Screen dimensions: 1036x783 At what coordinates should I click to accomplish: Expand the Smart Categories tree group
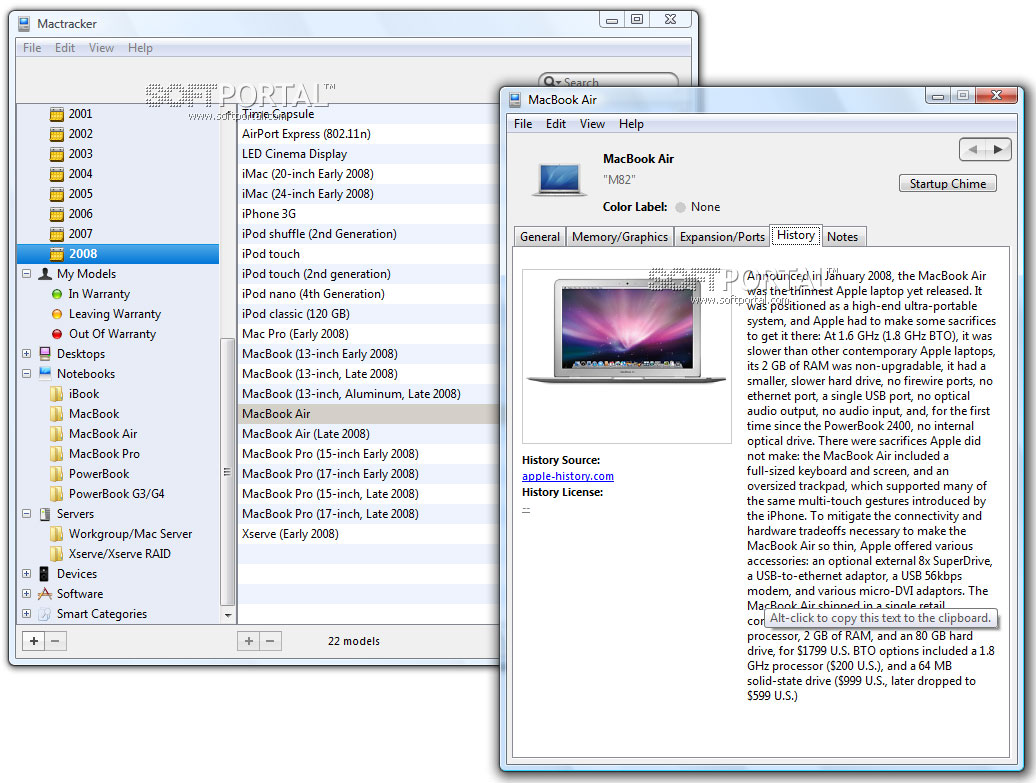pyautogui.click(x=26, y=613)
